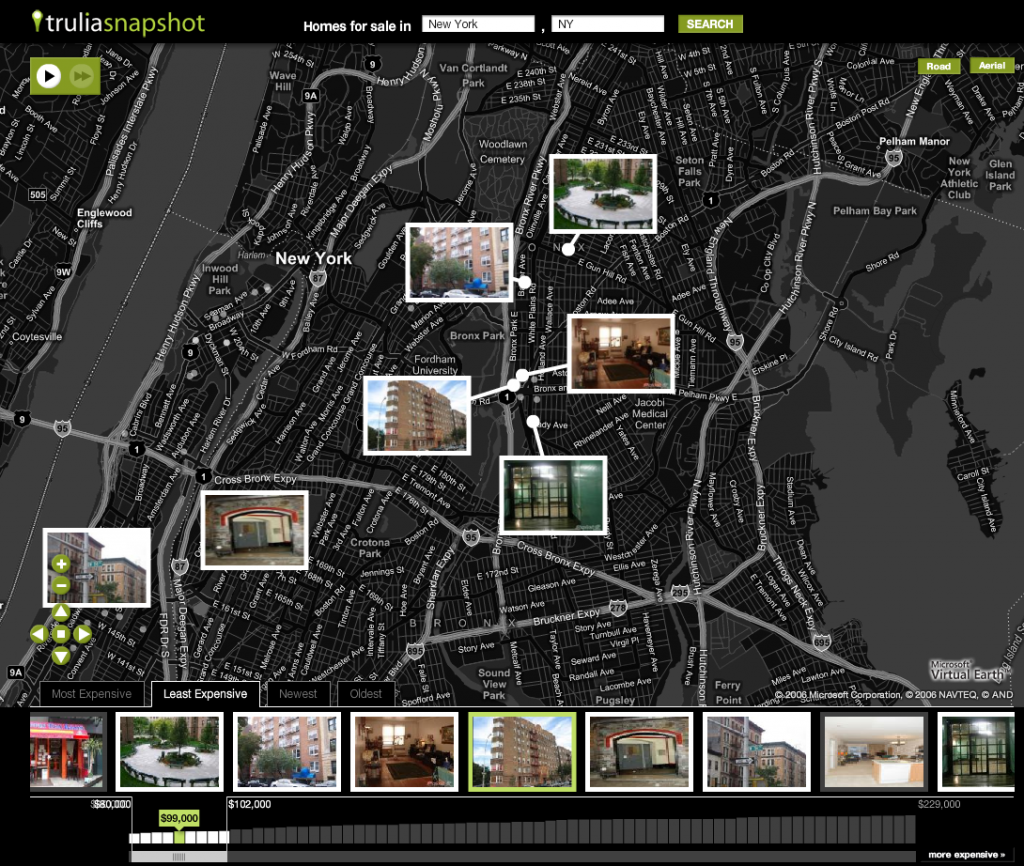Select the Least Expensive tab

pyautogui.click(x=205, y=694)
